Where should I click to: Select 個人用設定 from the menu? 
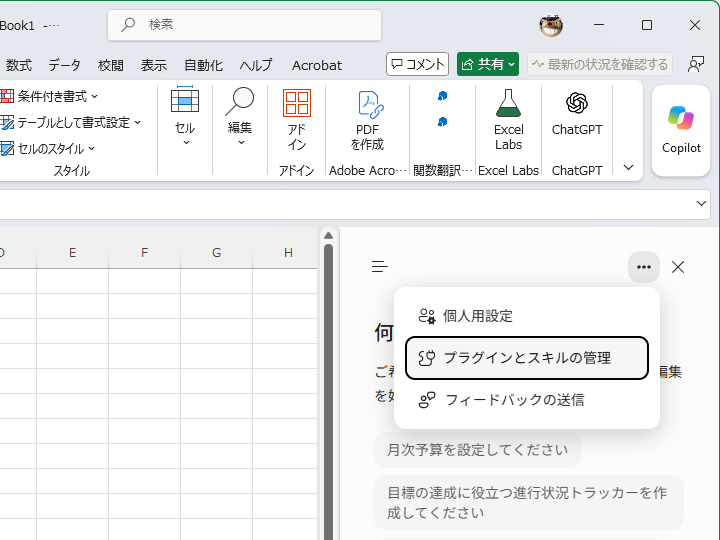pyautogui.click(x=527, y=316)
